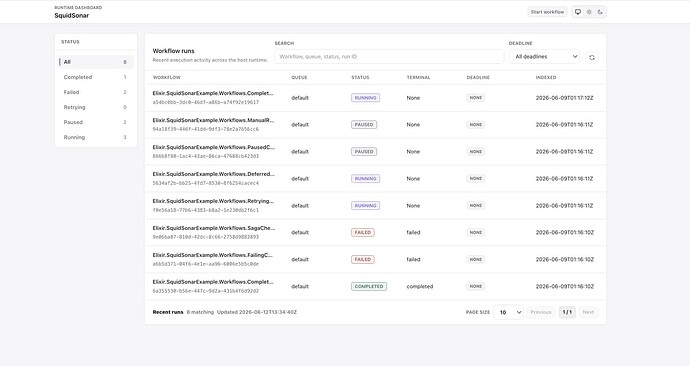
Task: Focus the workflow search input field
Action: 389,56
